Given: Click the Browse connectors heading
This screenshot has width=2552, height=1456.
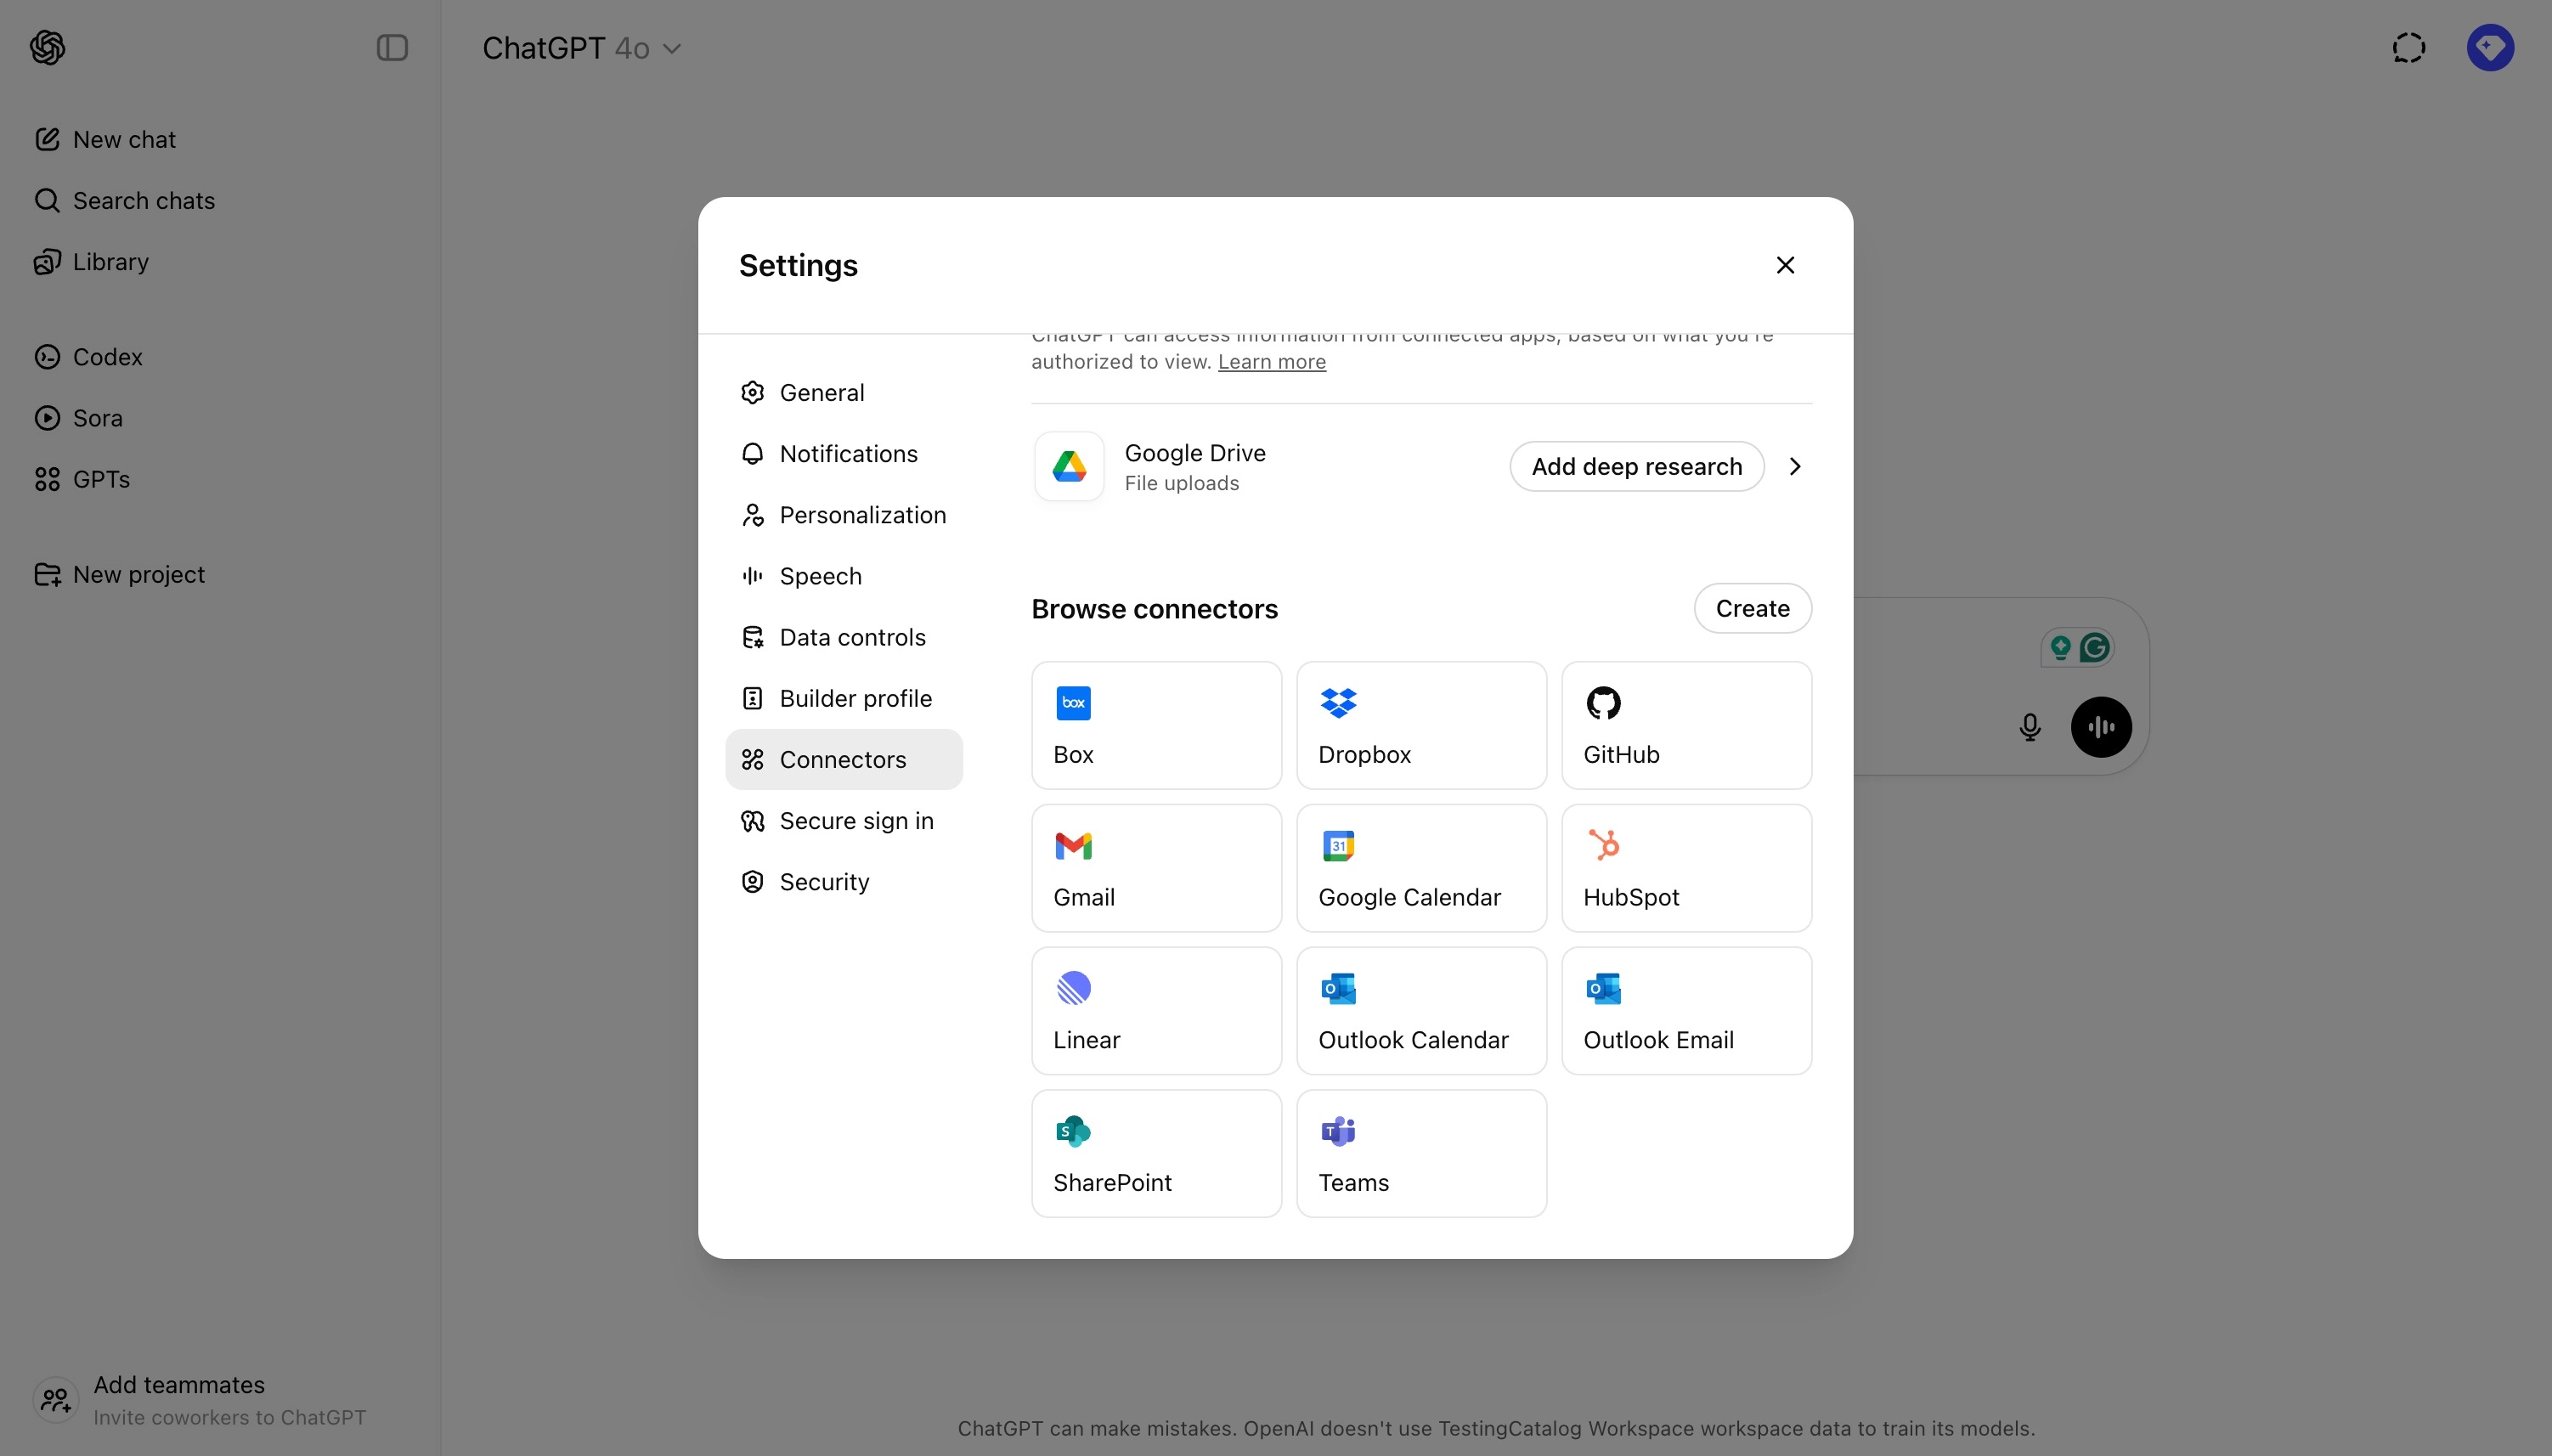Looking at the screenshot, I should tap(1154, 609).
